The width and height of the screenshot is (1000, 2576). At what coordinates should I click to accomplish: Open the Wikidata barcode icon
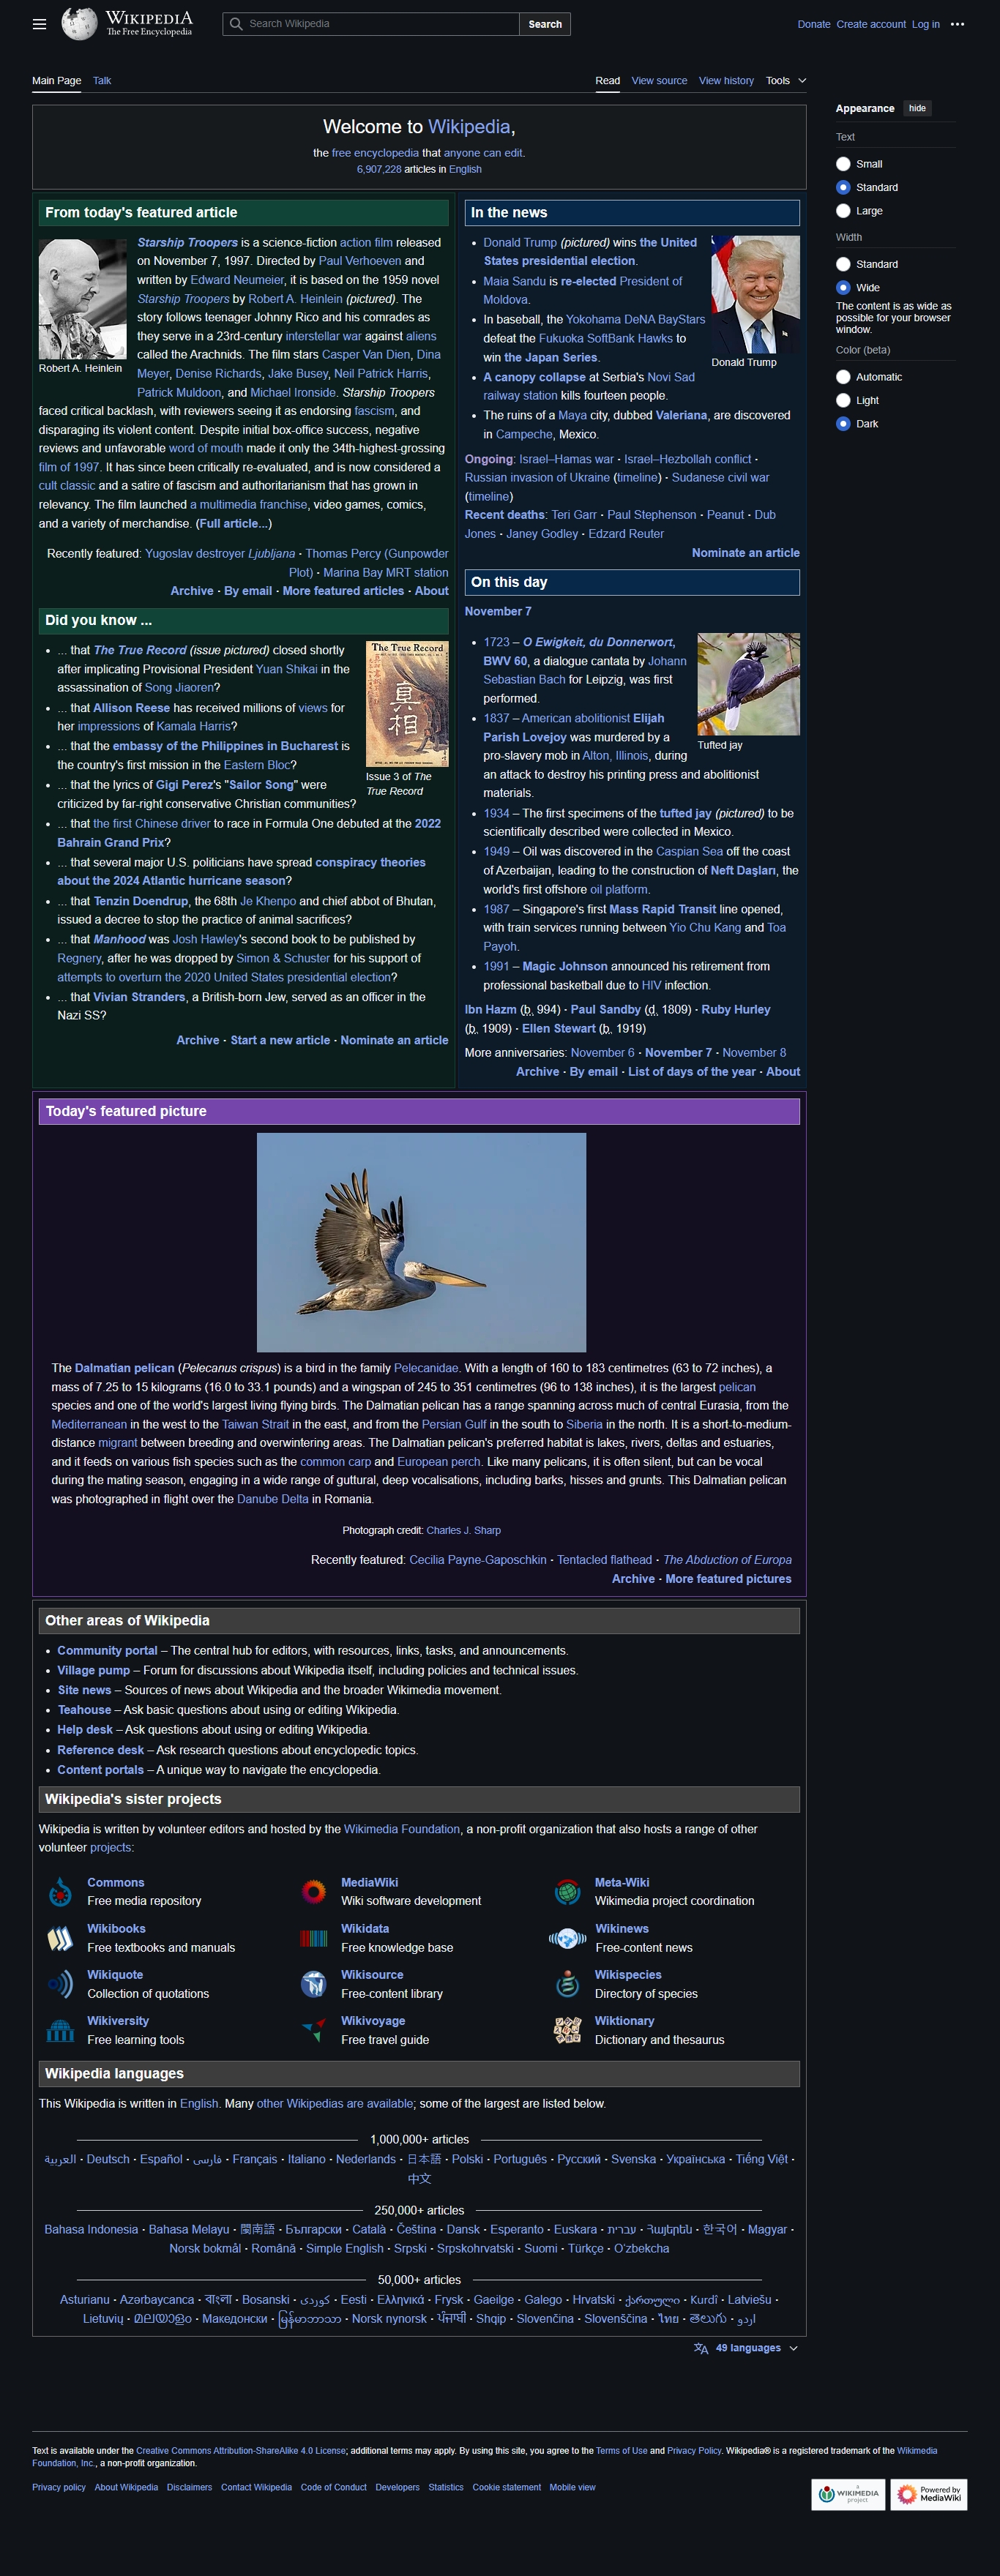pyautogui.click(x=314, y=1938)
